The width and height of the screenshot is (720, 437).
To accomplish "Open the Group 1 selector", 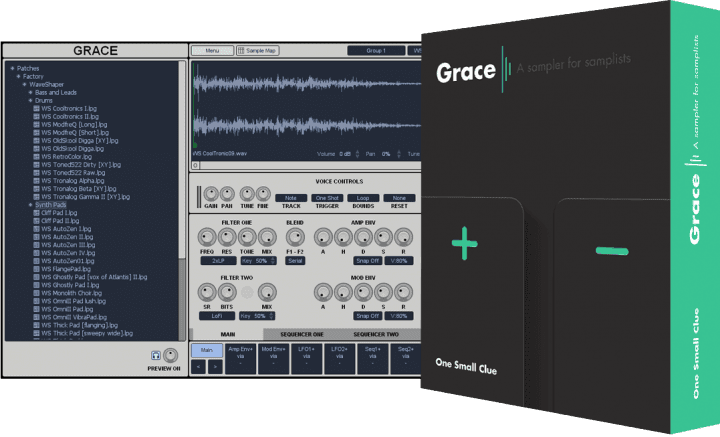I will click(x=376, y=50).
